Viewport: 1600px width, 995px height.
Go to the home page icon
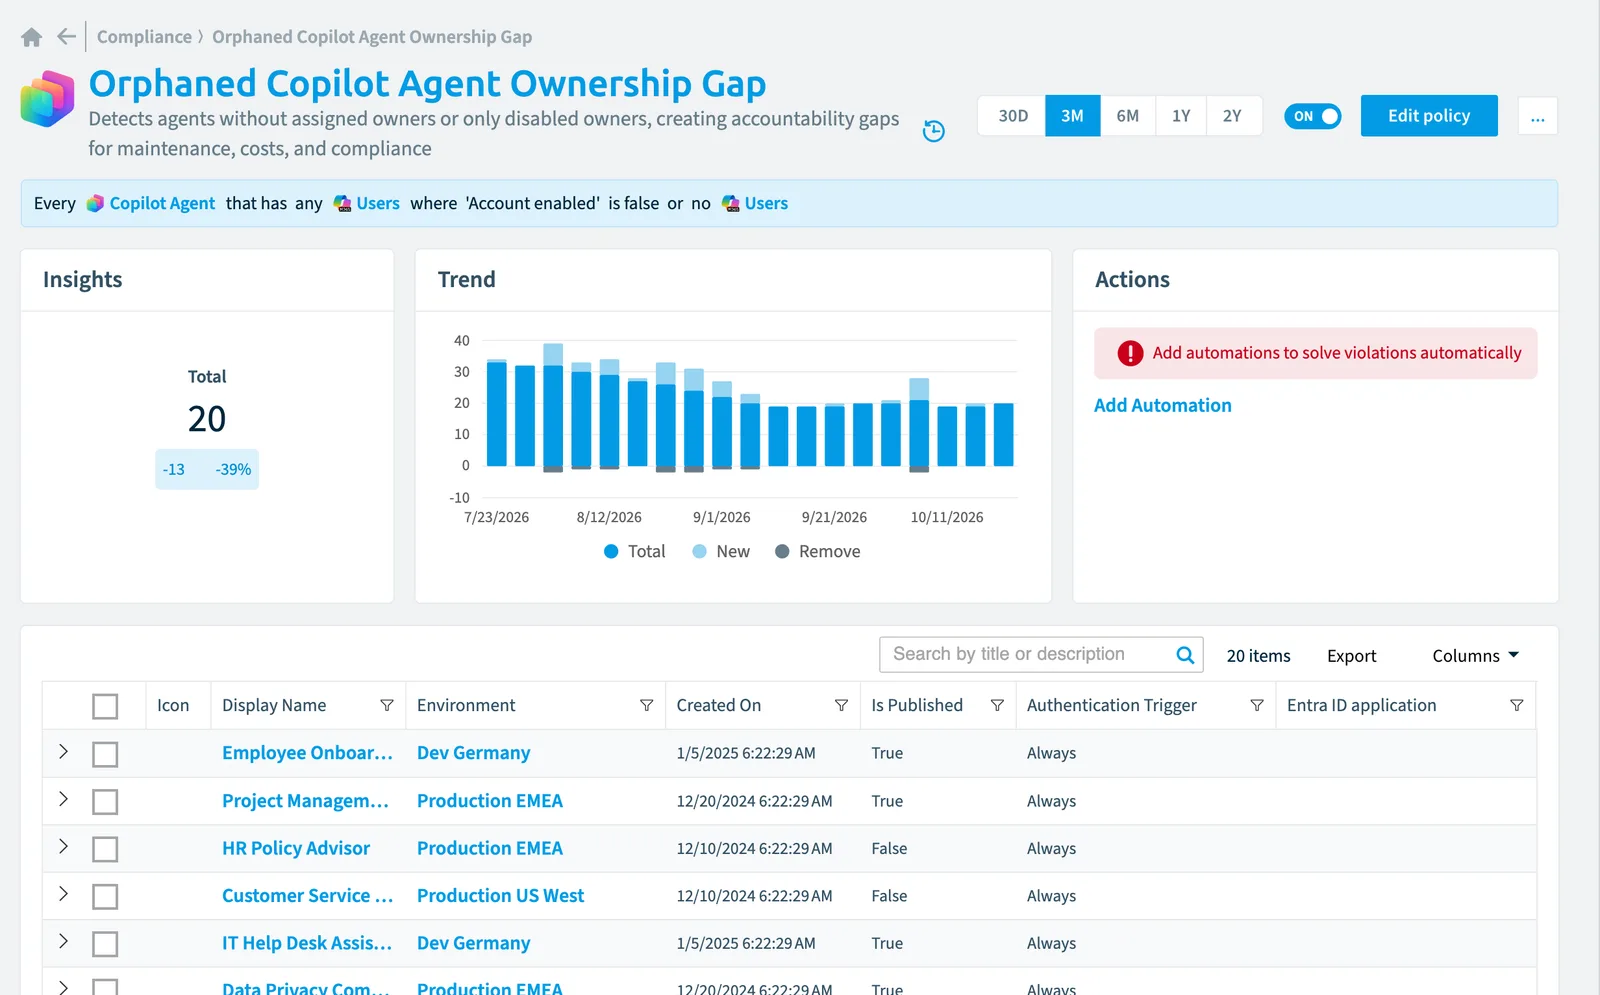(x=32, y=37)
